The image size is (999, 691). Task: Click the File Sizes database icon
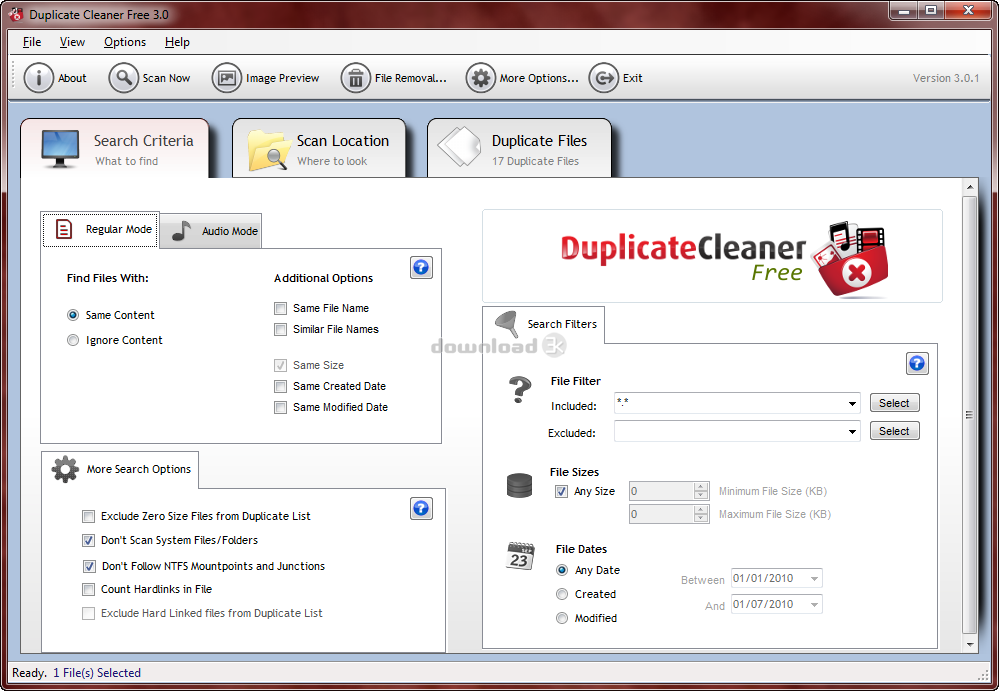519,485
